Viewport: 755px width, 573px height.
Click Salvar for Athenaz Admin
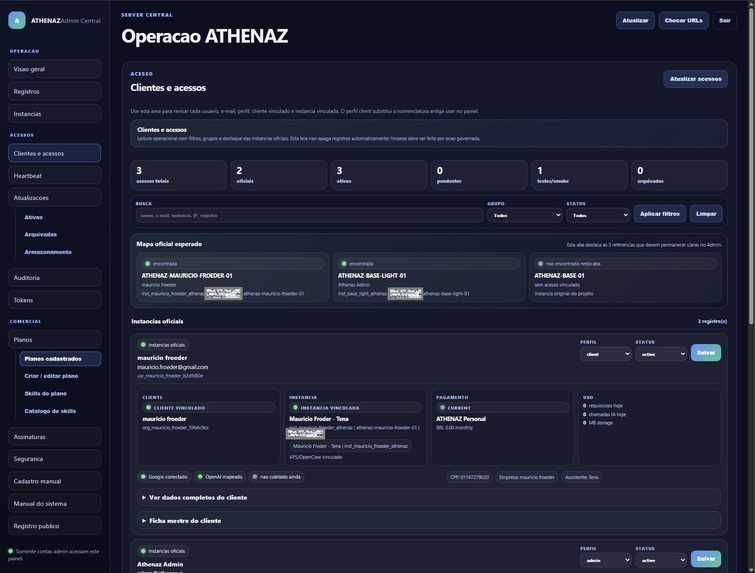tap(706, 559)
